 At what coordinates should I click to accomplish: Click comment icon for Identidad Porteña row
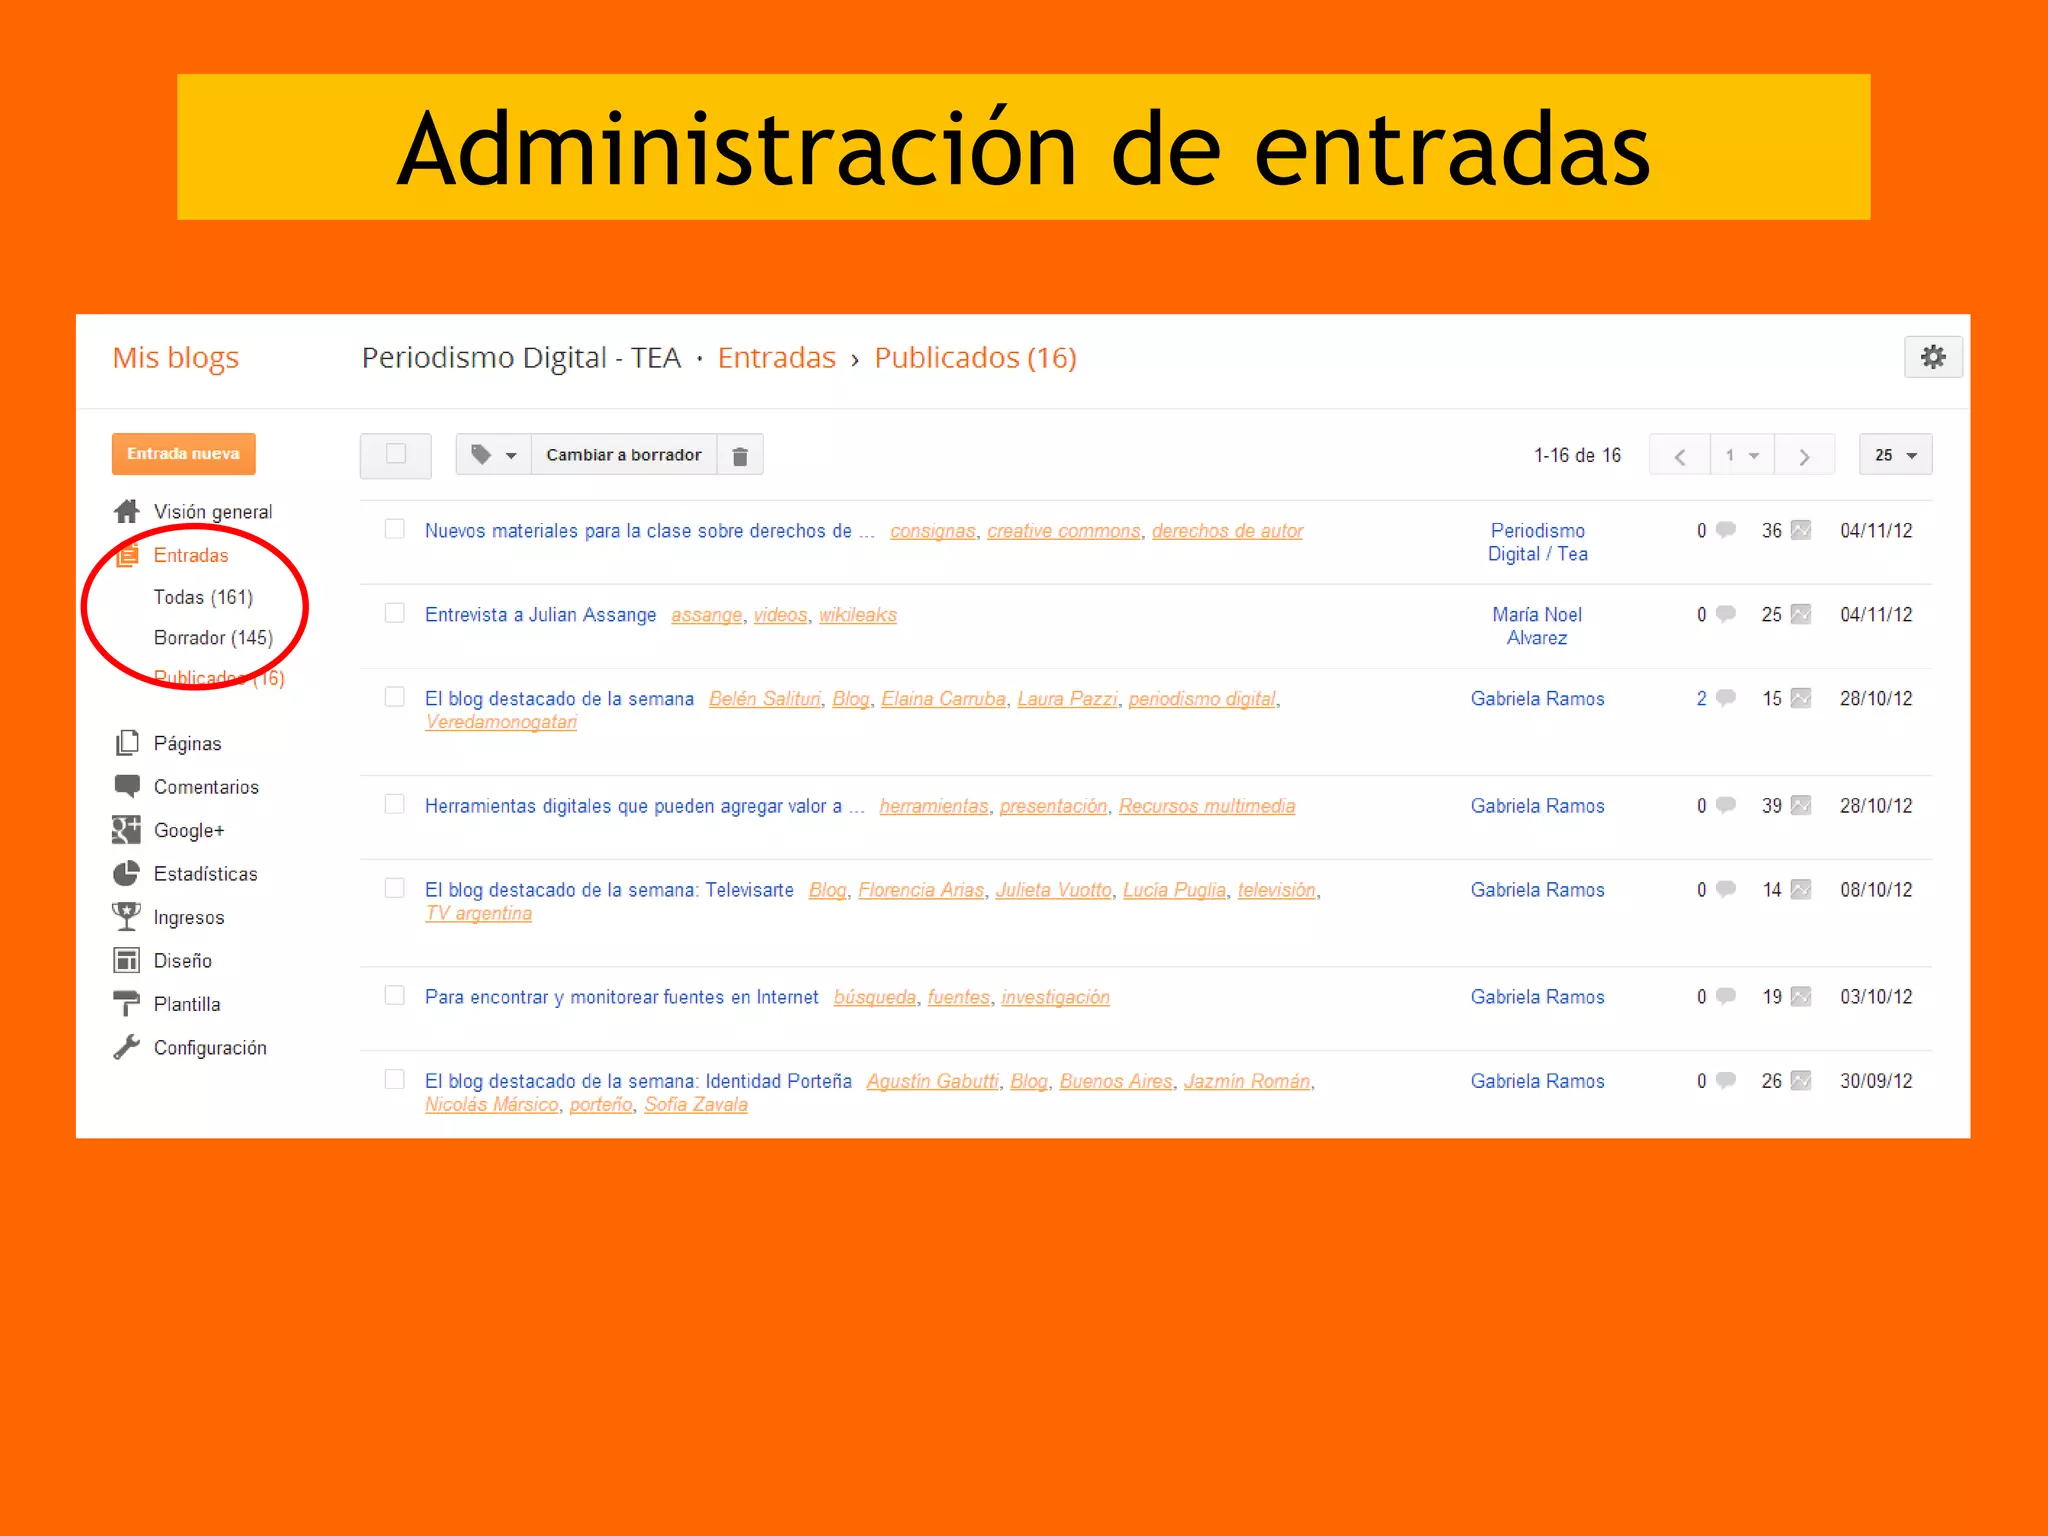pyautogui.click(x=1726, y=1080)
